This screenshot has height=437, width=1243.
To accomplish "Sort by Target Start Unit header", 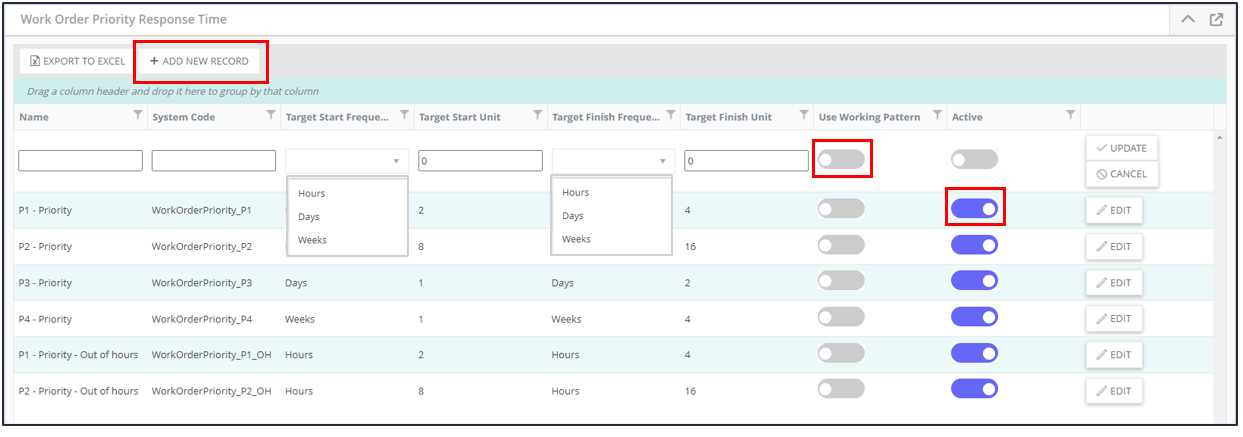I will tap(459, 117).
